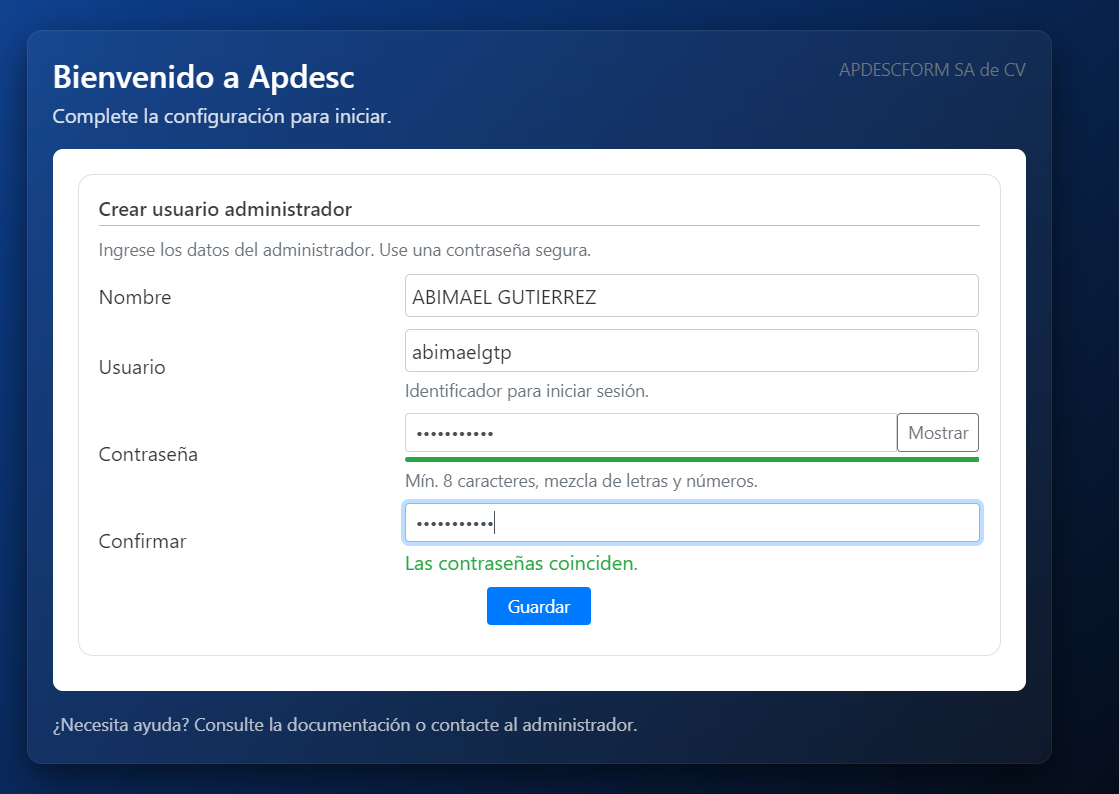Screen dimensions: 1119x794
Task: Select the Usuario field label
Action: (131, 367)
